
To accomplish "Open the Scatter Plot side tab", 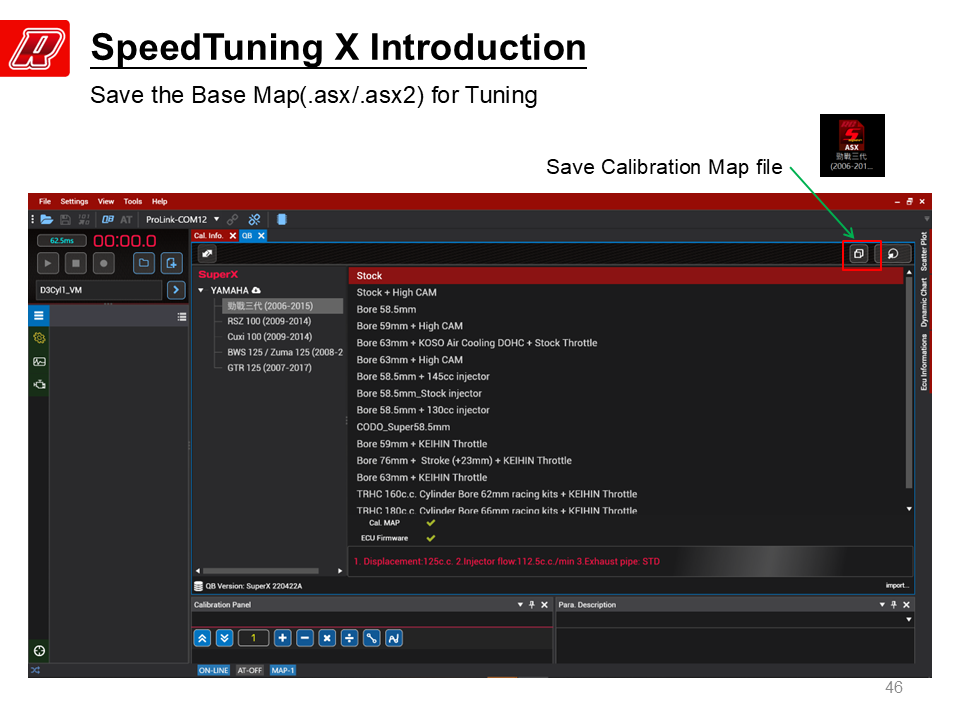I will 924,251.
